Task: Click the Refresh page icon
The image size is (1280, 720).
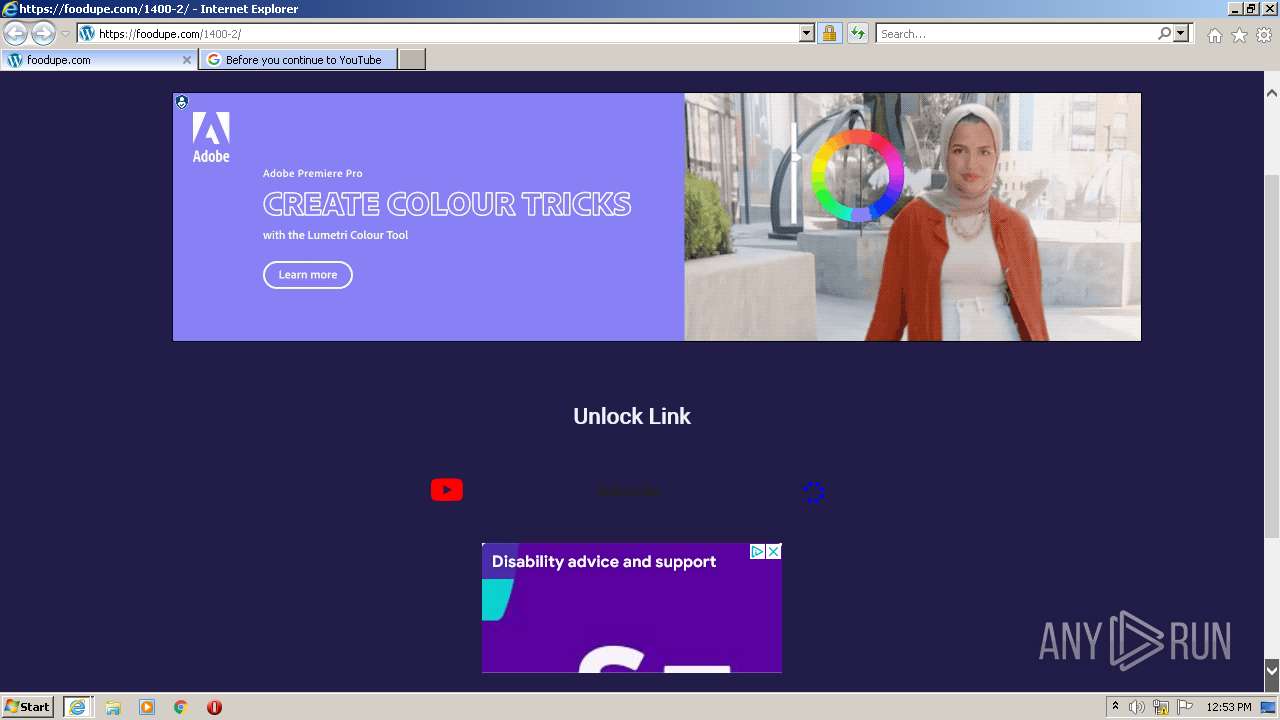Action: pos(858,34)
